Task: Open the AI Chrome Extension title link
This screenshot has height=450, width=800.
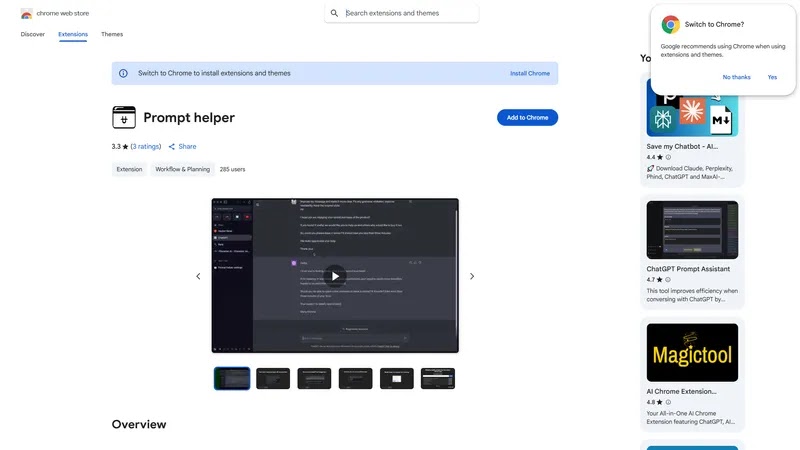Action: [x=681, y=391]
